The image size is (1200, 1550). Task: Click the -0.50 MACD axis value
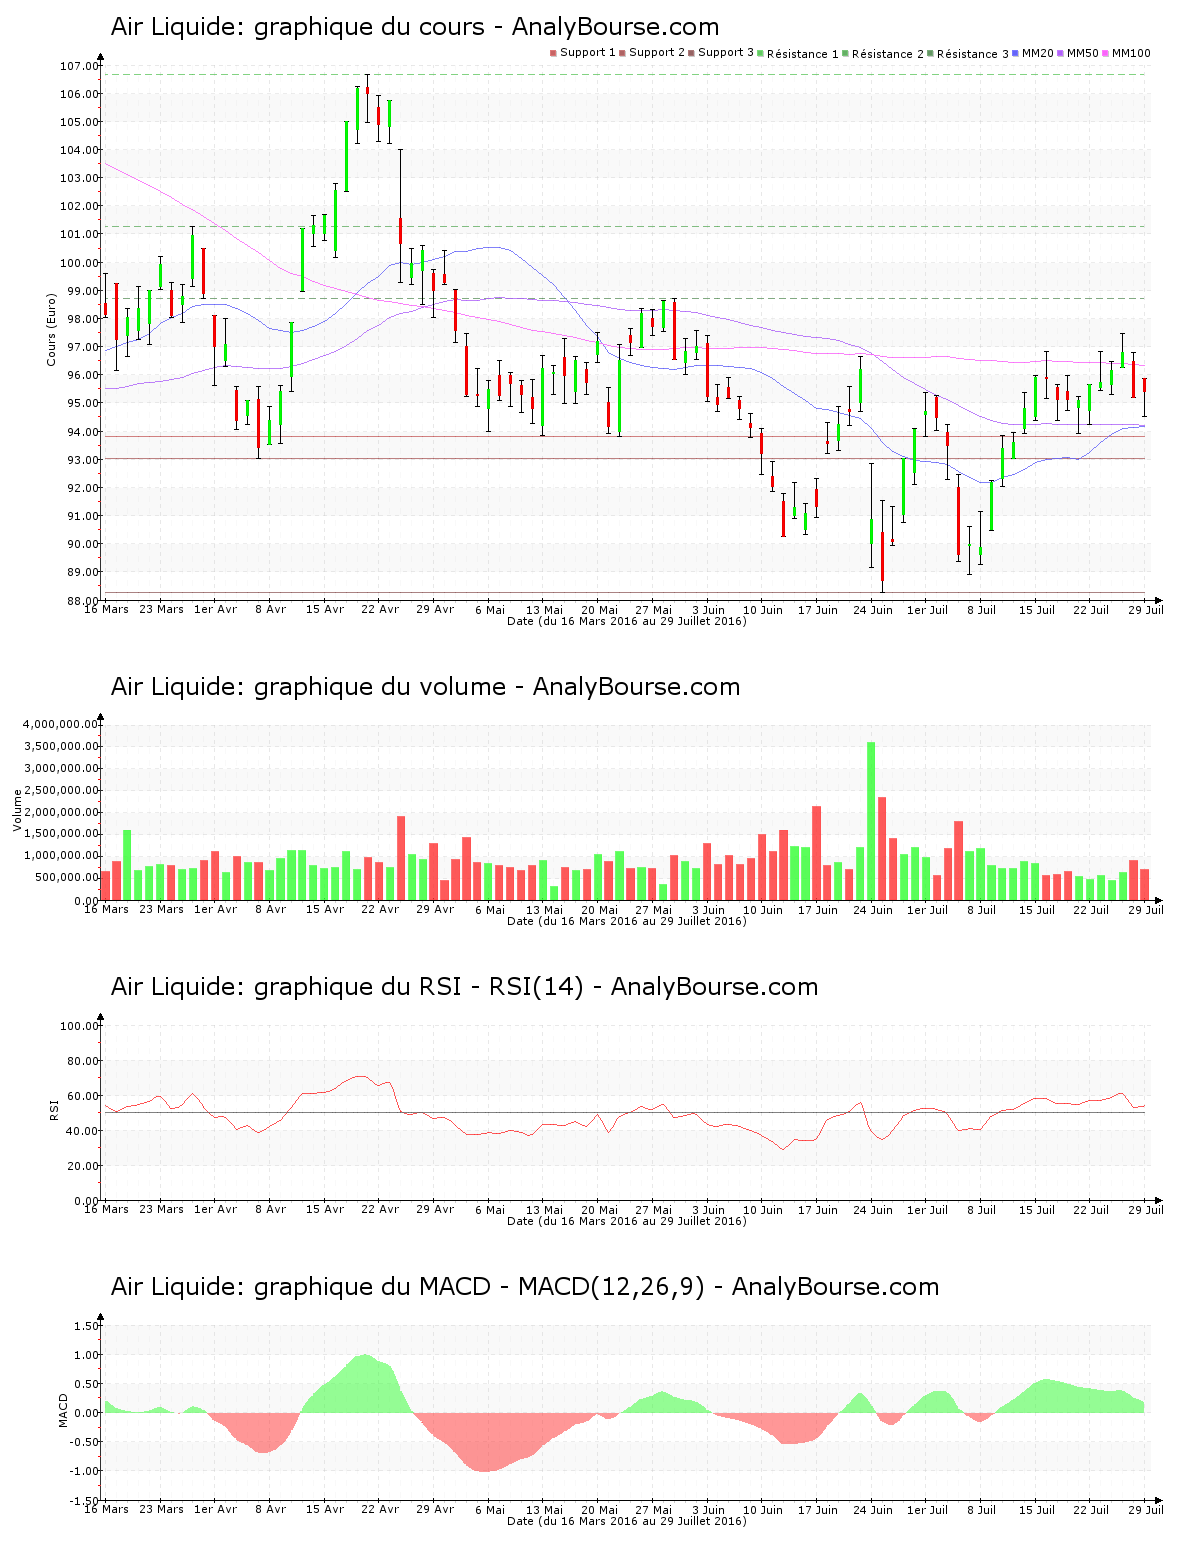(85, 1442)
